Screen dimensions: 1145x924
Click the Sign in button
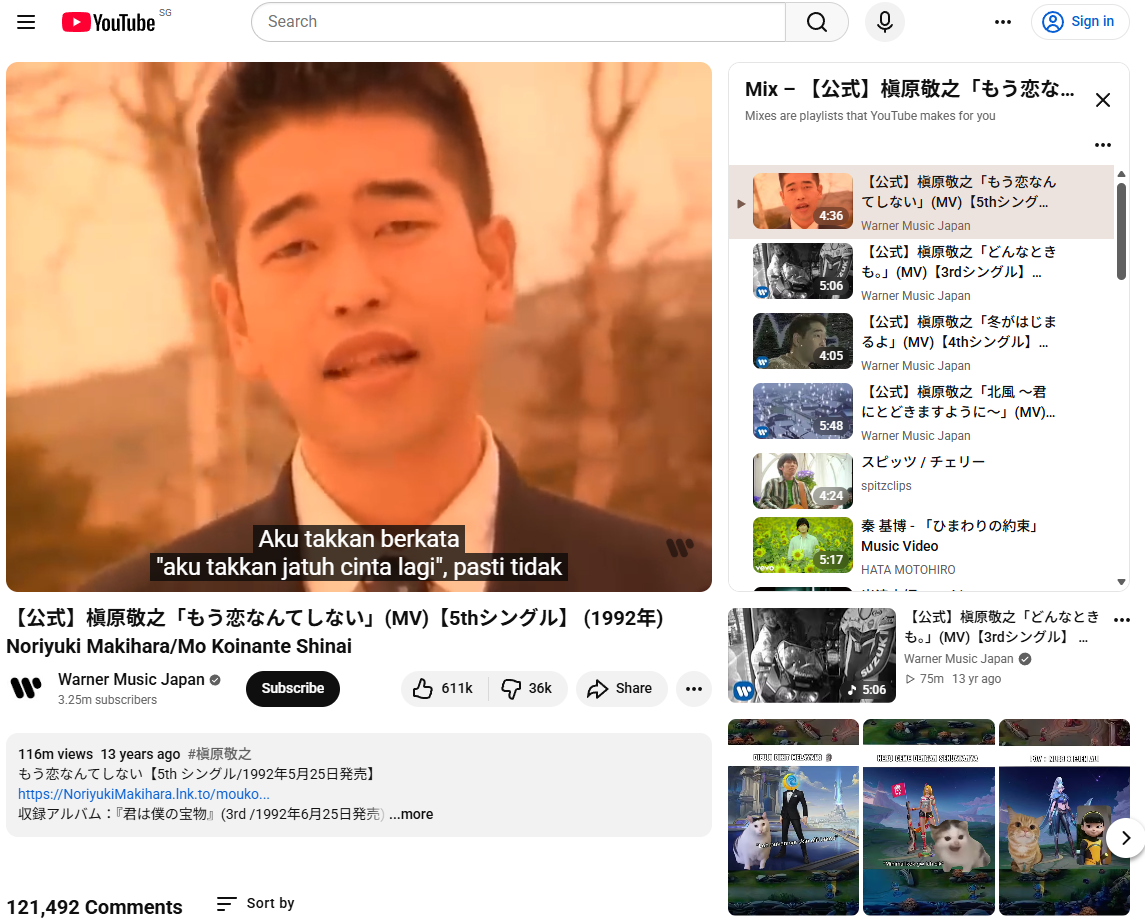(x=1079, y=22)
